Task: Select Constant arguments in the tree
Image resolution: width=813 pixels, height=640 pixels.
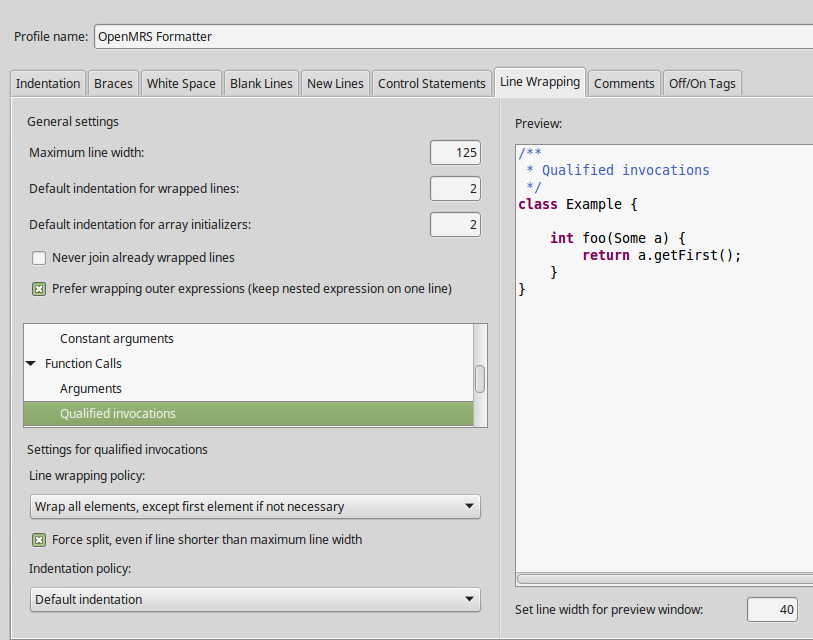Action: pyautogui.click(x=116, y=339)
